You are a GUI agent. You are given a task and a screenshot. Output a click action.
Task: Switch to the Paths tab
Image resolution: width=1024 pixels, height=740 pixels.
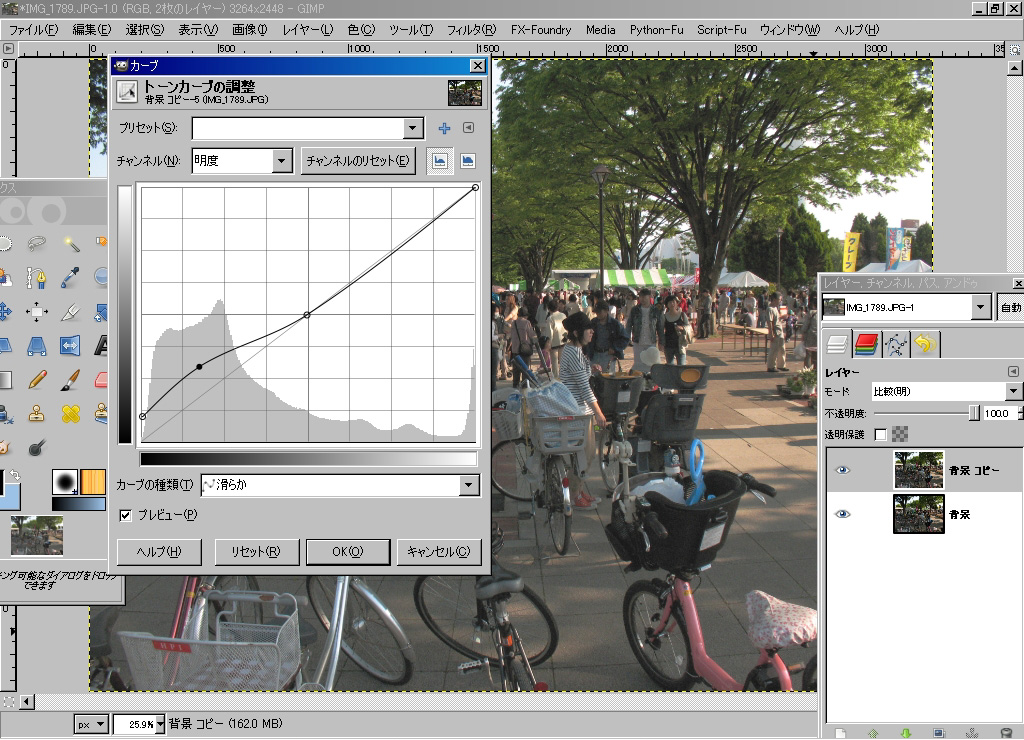895,344
